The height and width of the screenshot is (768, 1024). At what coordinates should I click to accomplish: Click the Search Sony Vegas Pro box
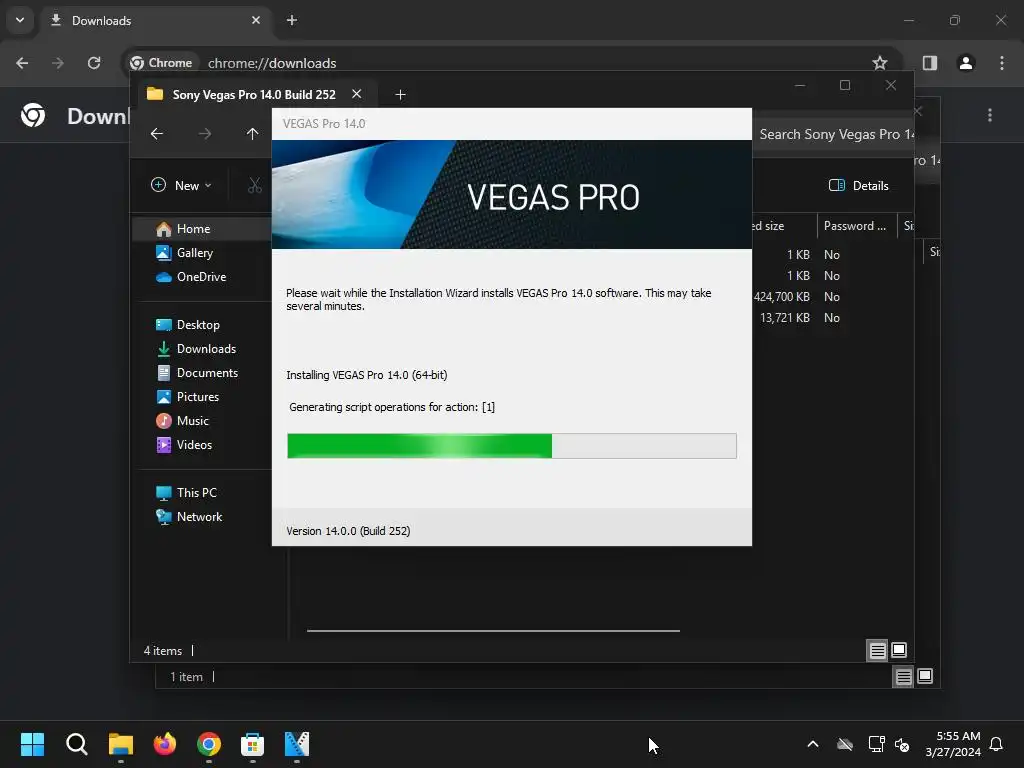(x=833, y=135)
